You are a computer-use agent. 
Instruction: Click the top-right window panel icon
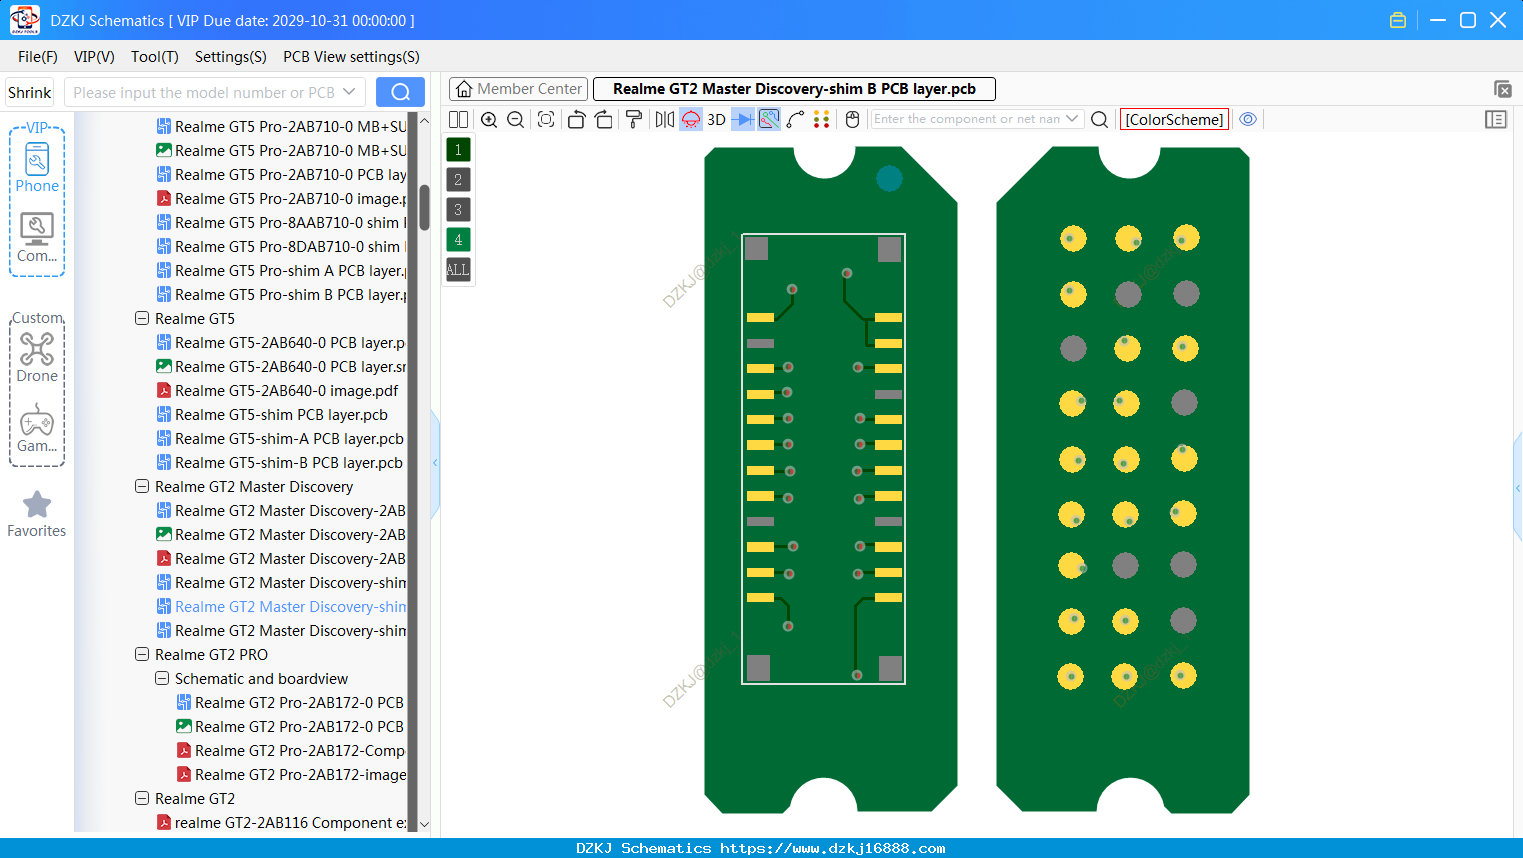1502,89
